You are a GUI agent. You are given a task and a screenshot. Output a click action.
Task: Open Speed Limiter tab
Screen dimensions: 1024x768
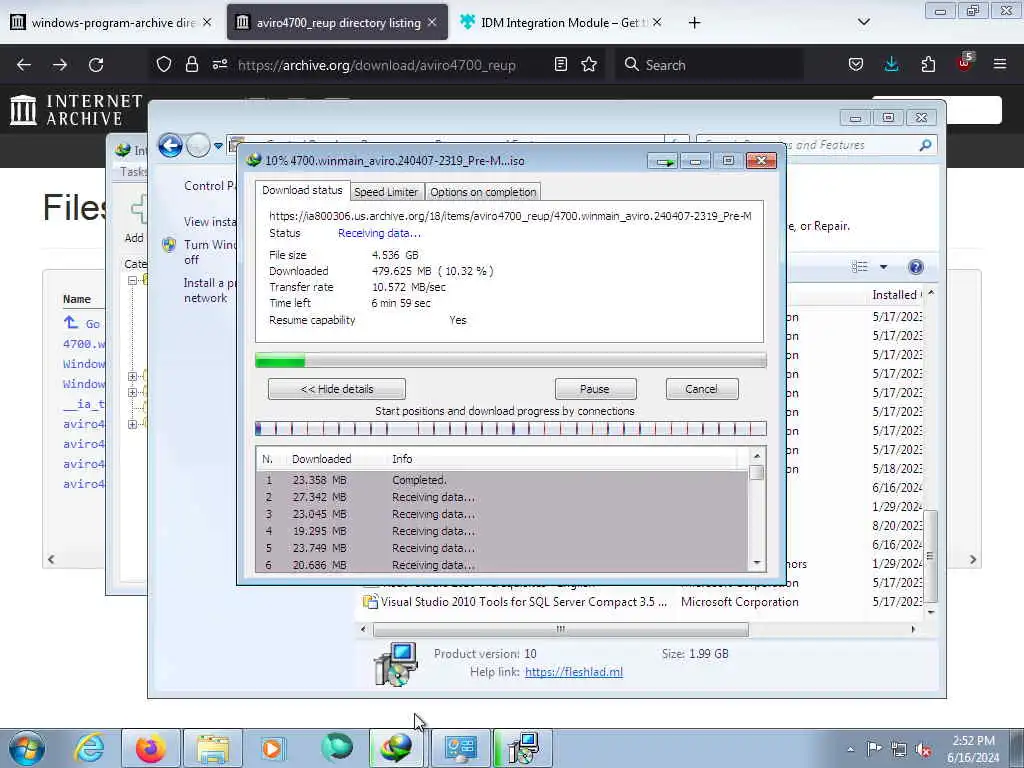386,192
